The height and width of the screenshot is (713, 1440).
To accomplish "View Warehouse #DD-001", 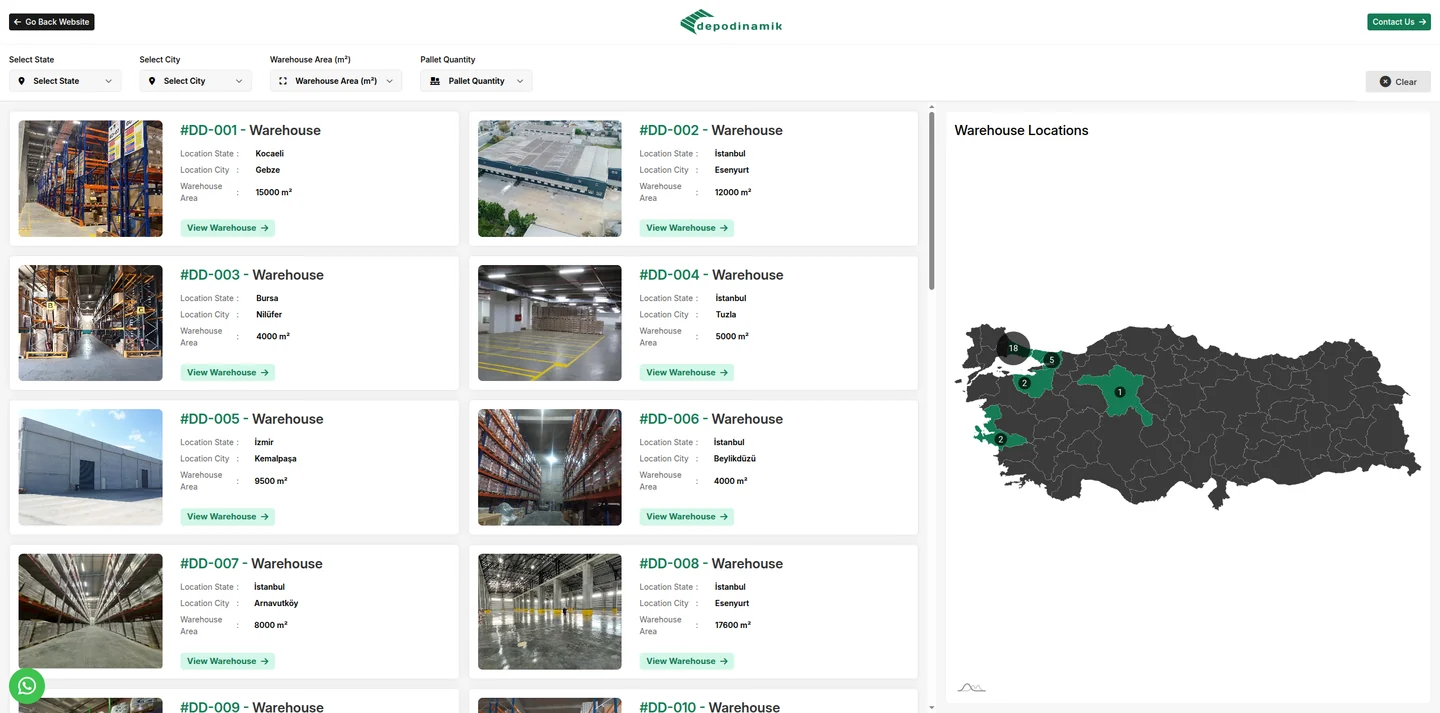I will click(228, 228).
